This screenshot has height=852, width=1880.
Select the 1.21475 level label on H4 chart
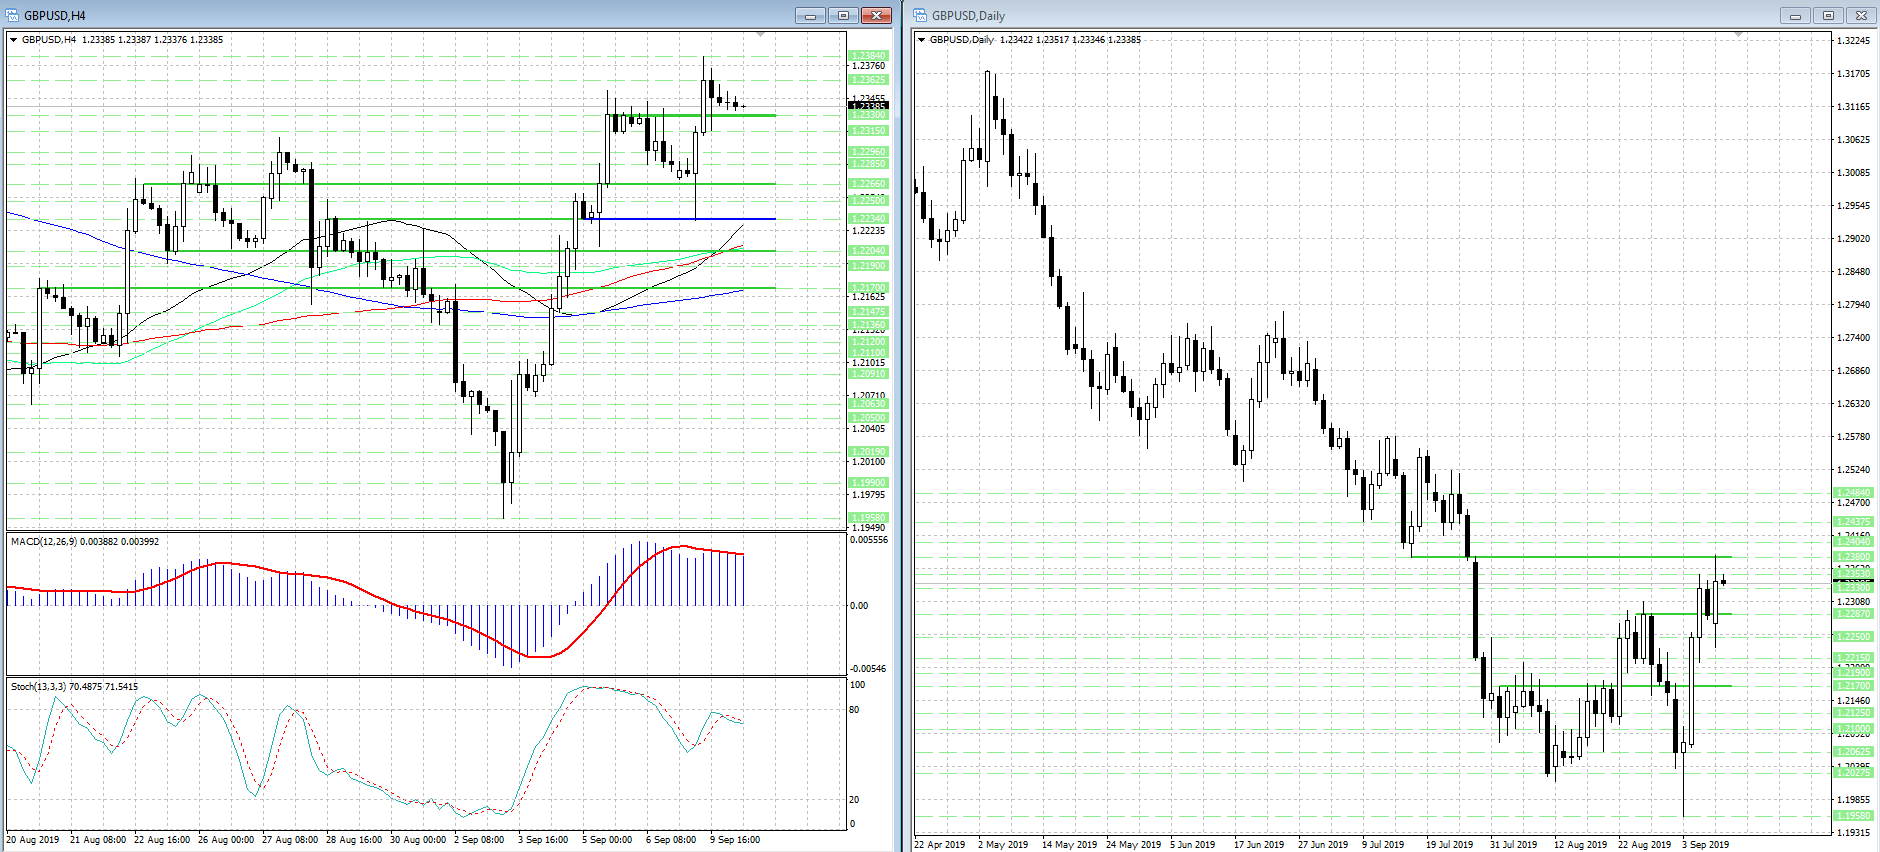pyautogui.click(x=868, y=312)
